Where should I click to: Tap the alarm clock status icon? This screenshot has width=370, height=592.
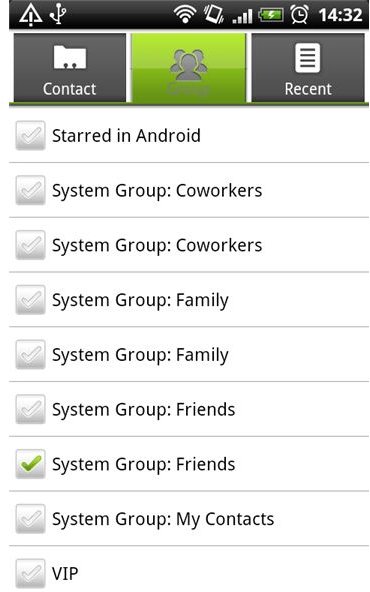(x=299, y=15)
